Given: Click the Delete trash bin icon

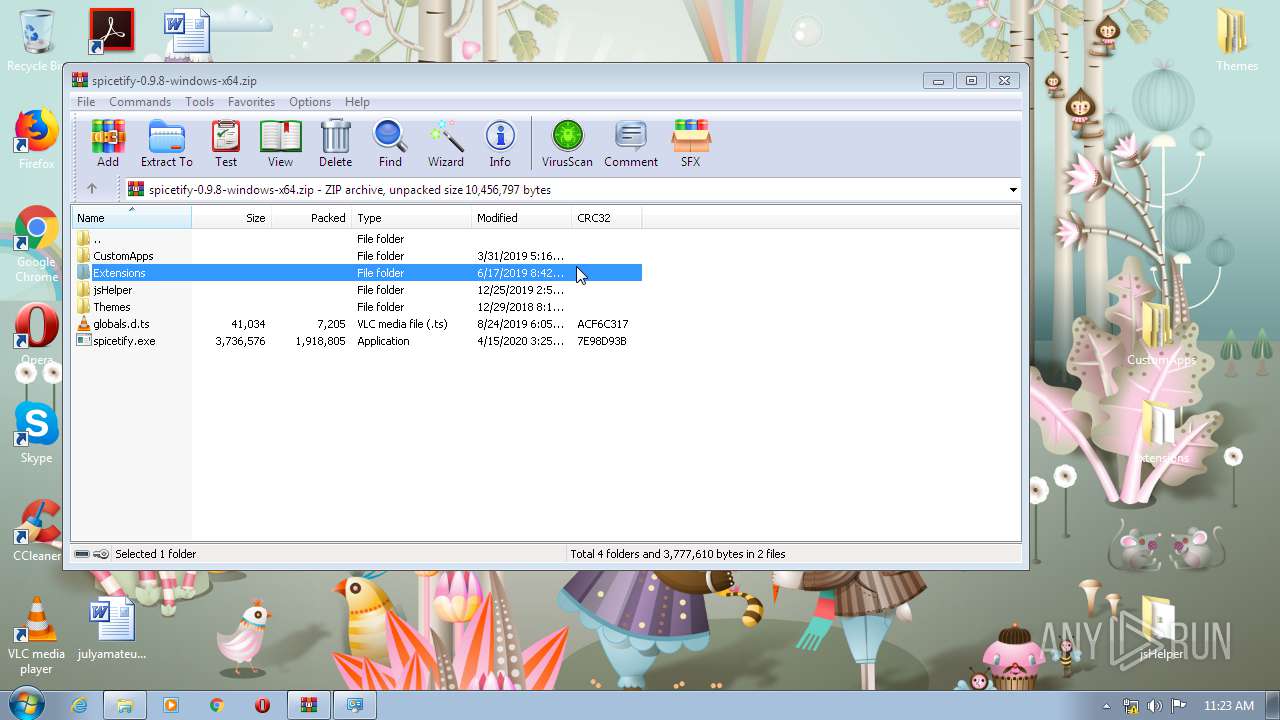Looking at the screenshot, I should point(335,144).
